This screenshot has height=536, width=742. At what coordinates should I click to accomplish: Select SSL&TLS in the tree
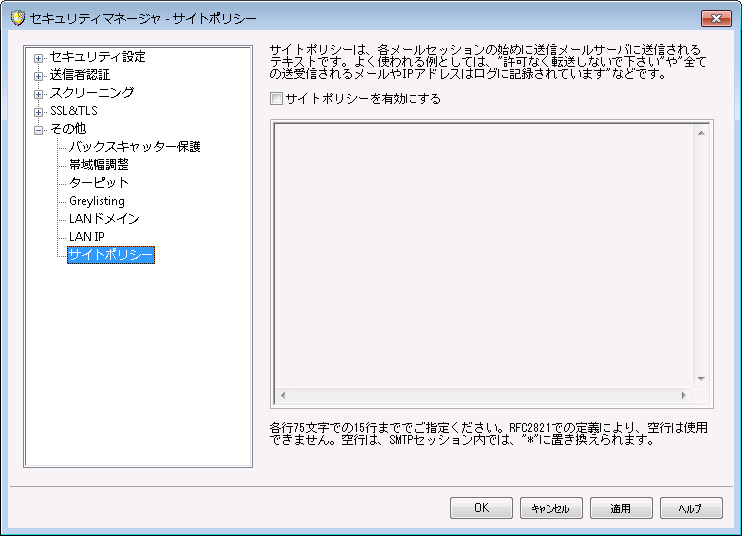pyautogui.click(x=74, y=111)
